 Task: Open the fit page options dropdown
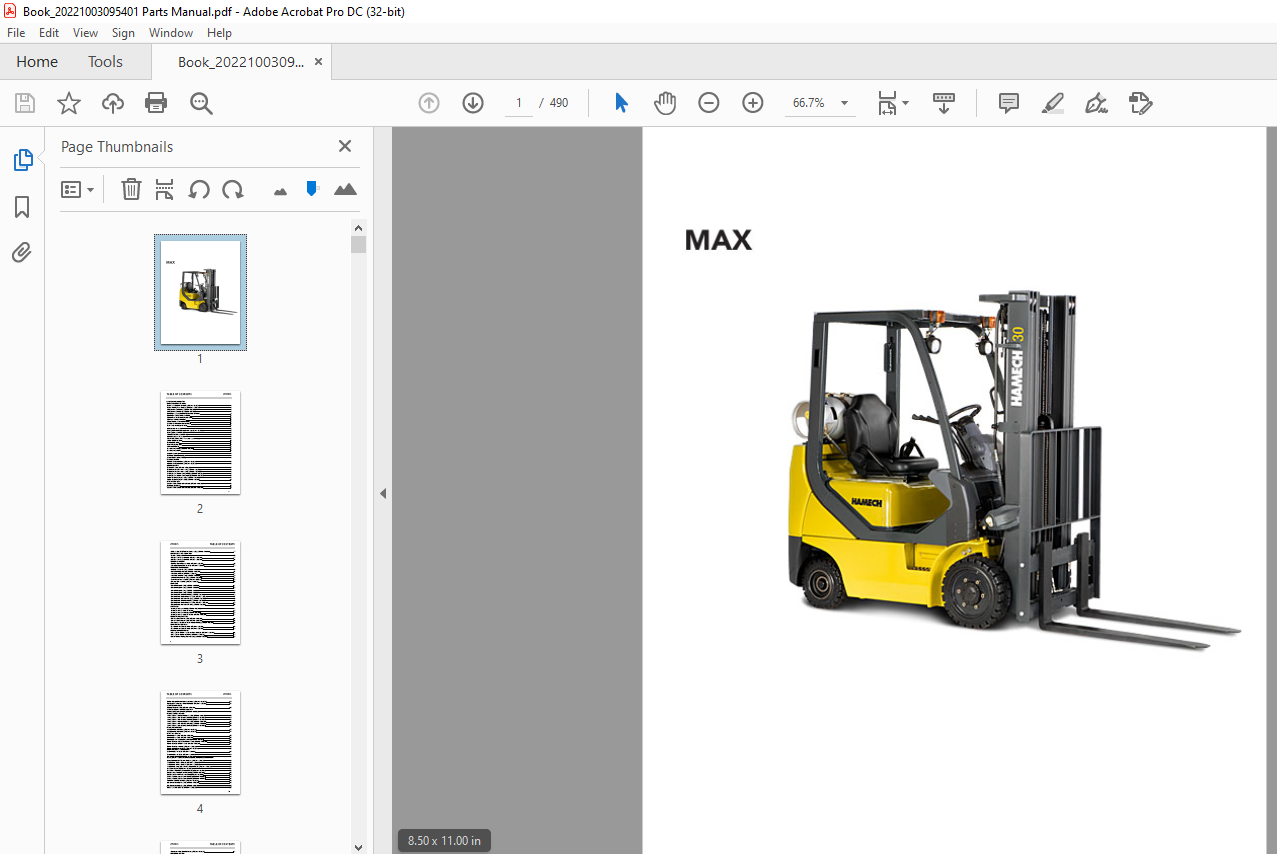(892, 103)
